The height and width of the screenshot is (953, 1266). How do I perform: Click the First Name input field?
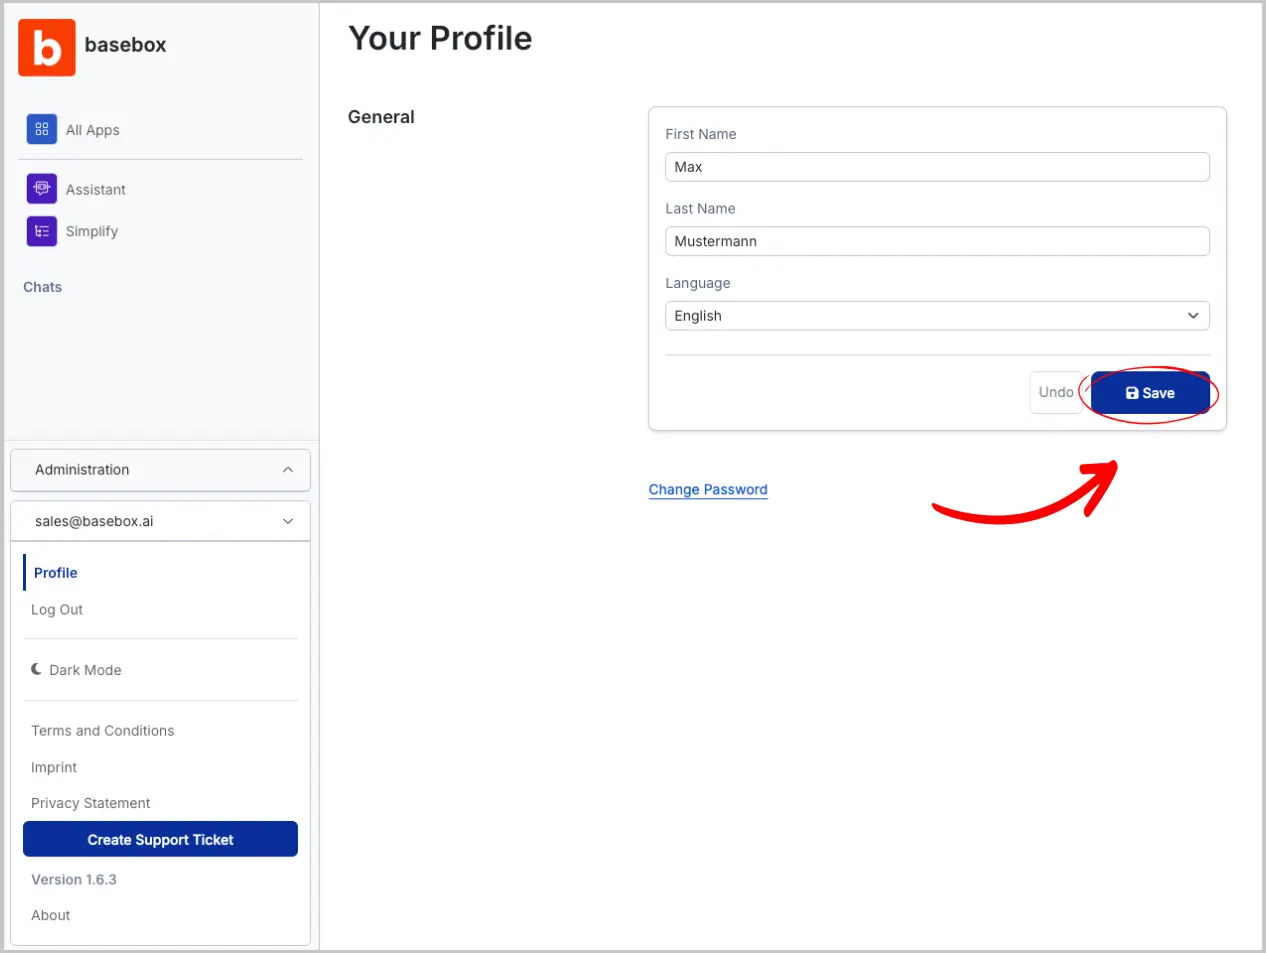(936, 167)
